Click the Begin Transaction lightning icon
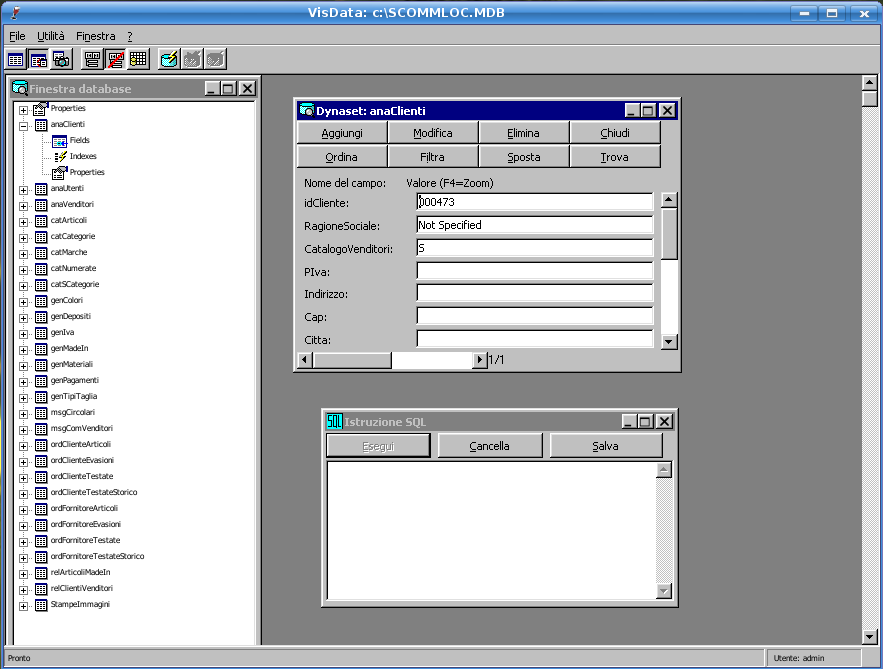This screenshot has width=883, height=669. (168, 59)
